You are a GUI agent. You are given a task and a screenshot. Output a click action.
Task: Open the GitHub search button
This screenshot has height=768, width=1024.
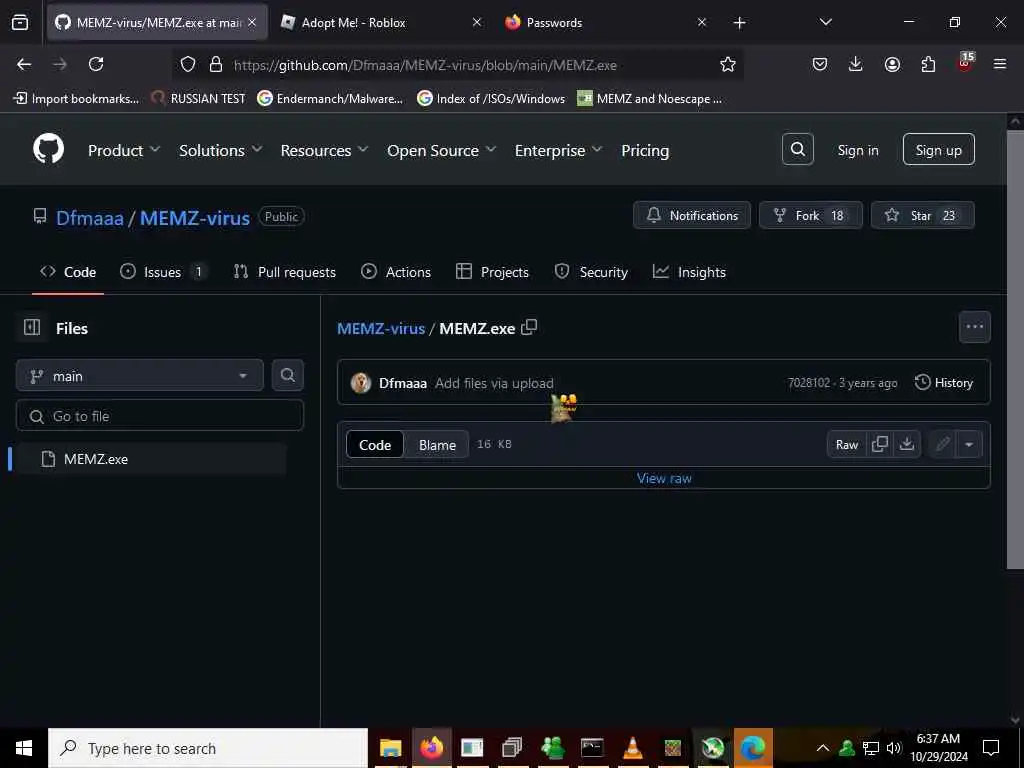click(x=797, y=150)
